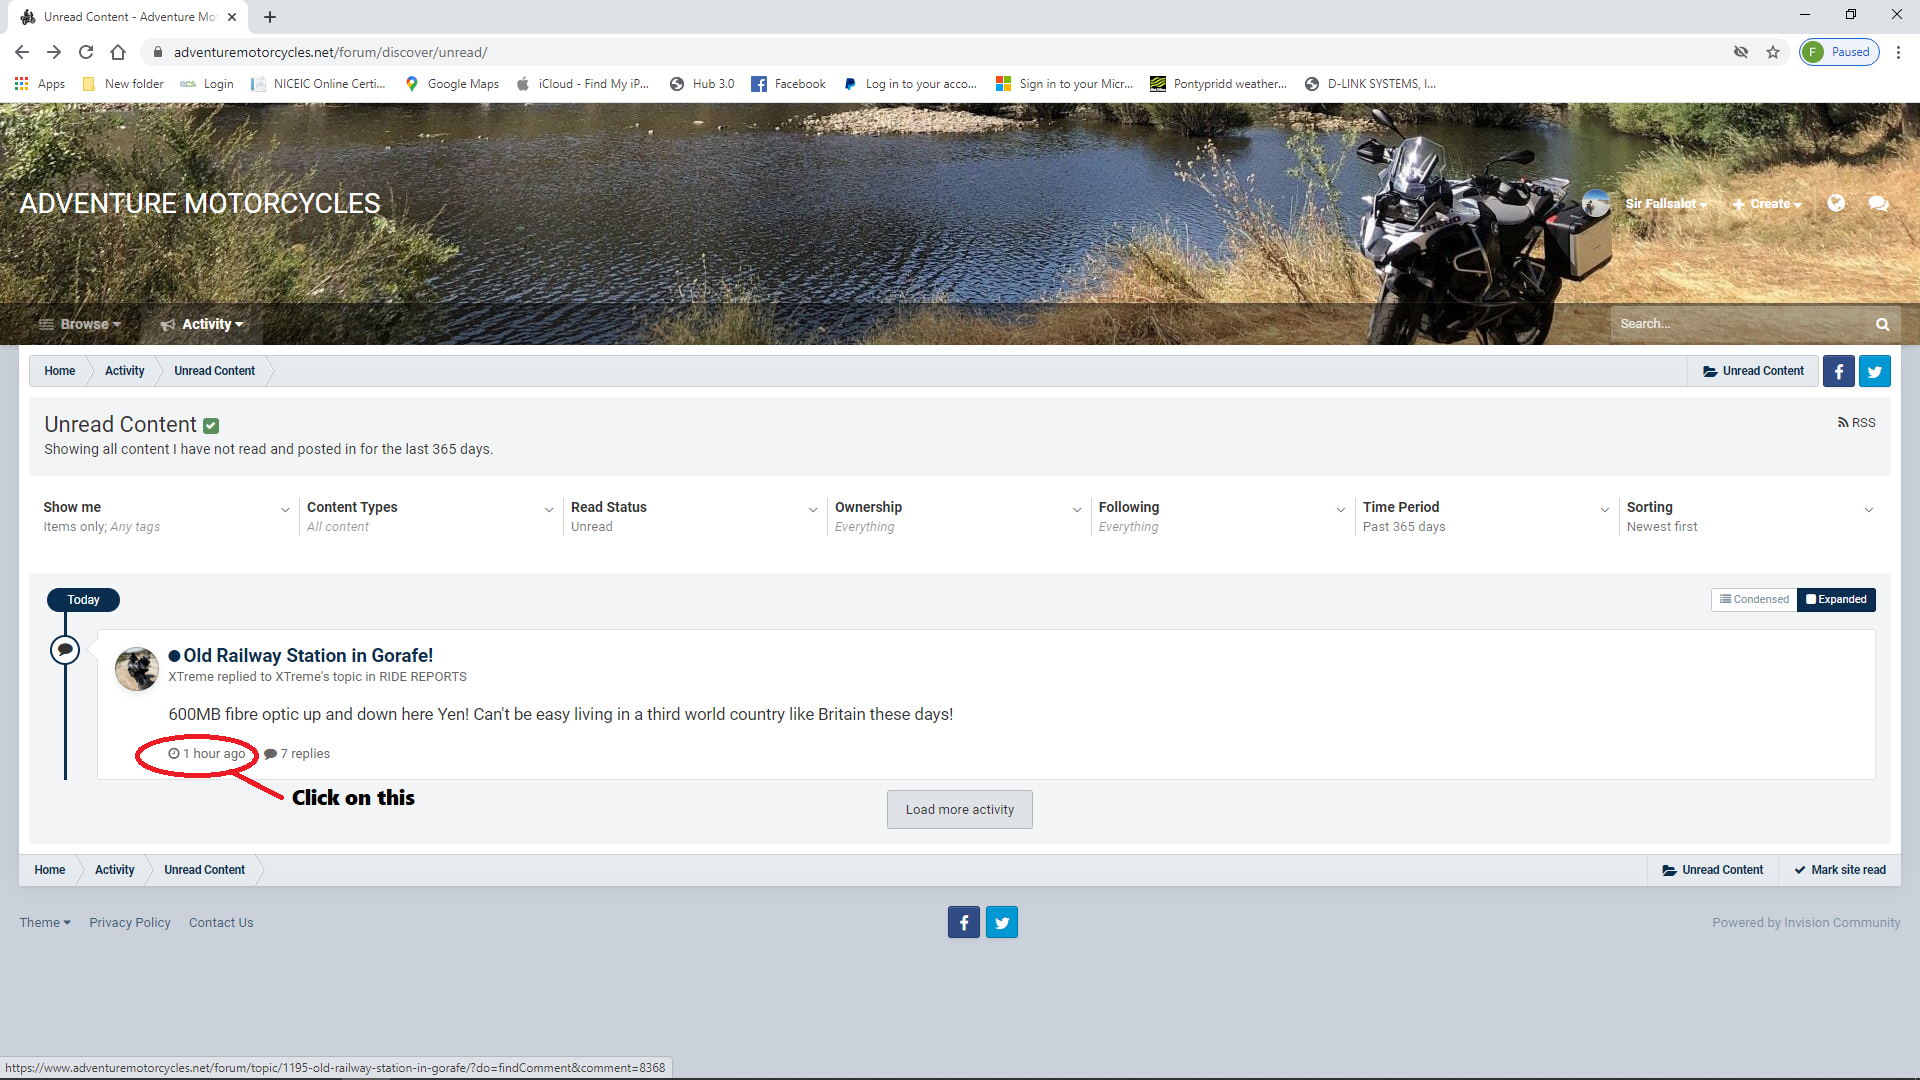
Task: Click the third-party cookie blocked eye icon
Action: tap(1741, 52)
